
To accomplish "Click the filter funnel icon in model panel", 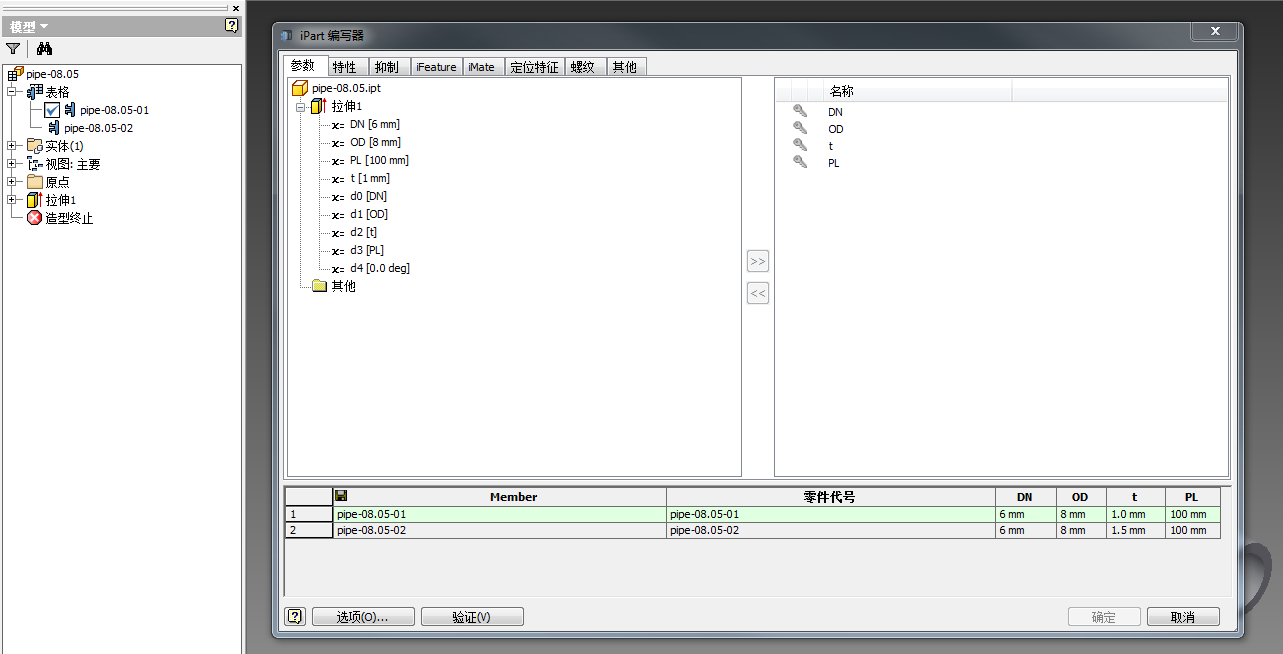I will [13, 48].
